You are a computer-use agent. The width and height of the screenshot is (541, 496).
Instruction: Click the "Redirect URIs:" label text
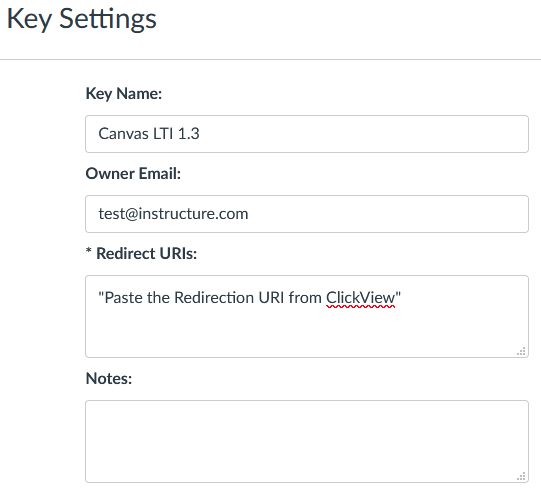click(x=147, y=254)
